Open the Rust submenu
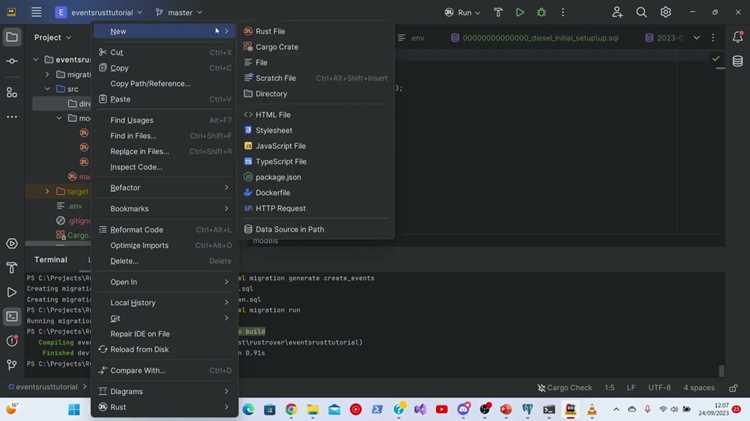The width and height of the screenshot is (750, 421). [165, 407]
